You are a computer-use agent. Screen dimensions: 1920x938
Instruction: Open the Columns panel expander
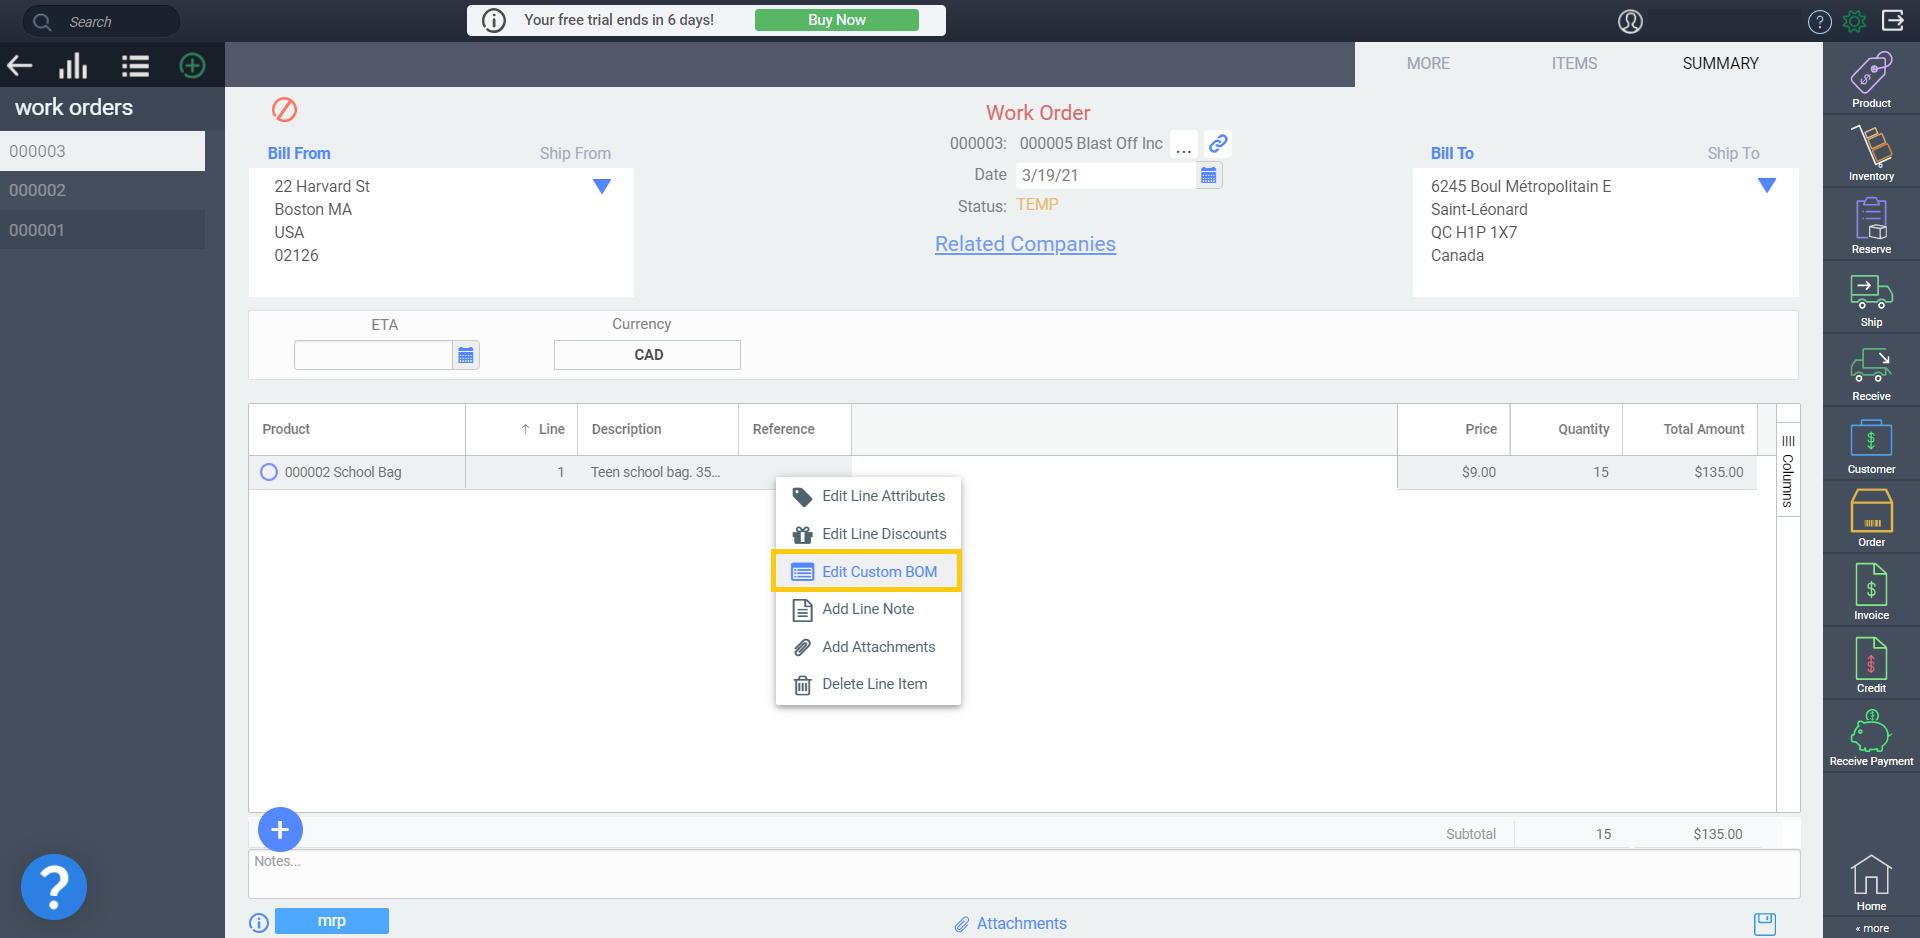click(x=1788, y=471)
